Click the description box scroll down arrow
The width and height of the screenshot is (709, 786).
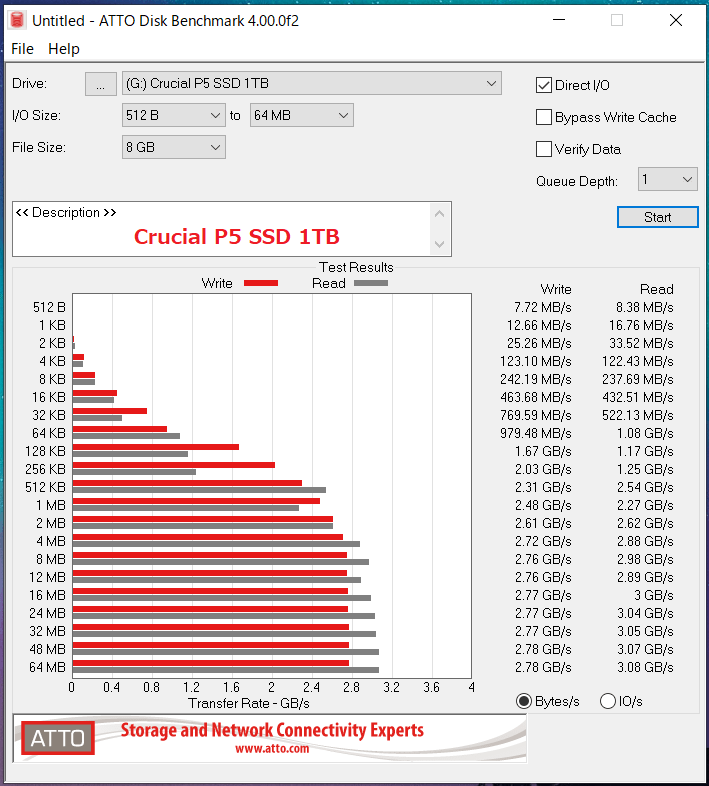click(x=440, y=244)
